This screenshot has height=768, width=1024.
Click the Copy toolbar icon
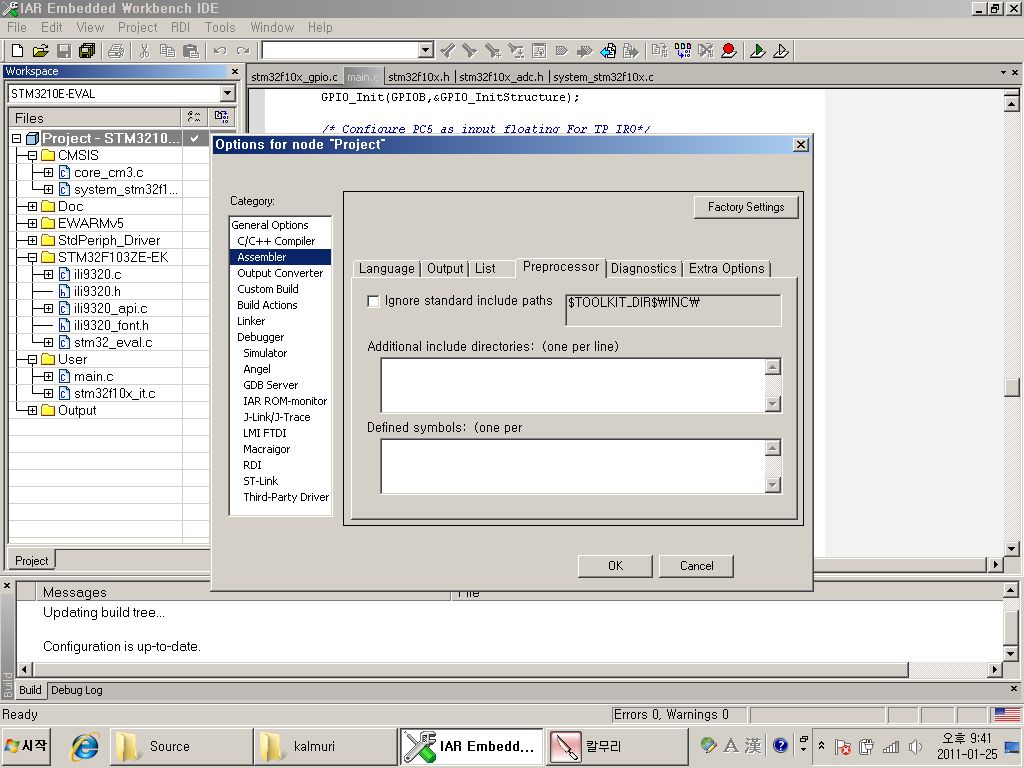167,51
